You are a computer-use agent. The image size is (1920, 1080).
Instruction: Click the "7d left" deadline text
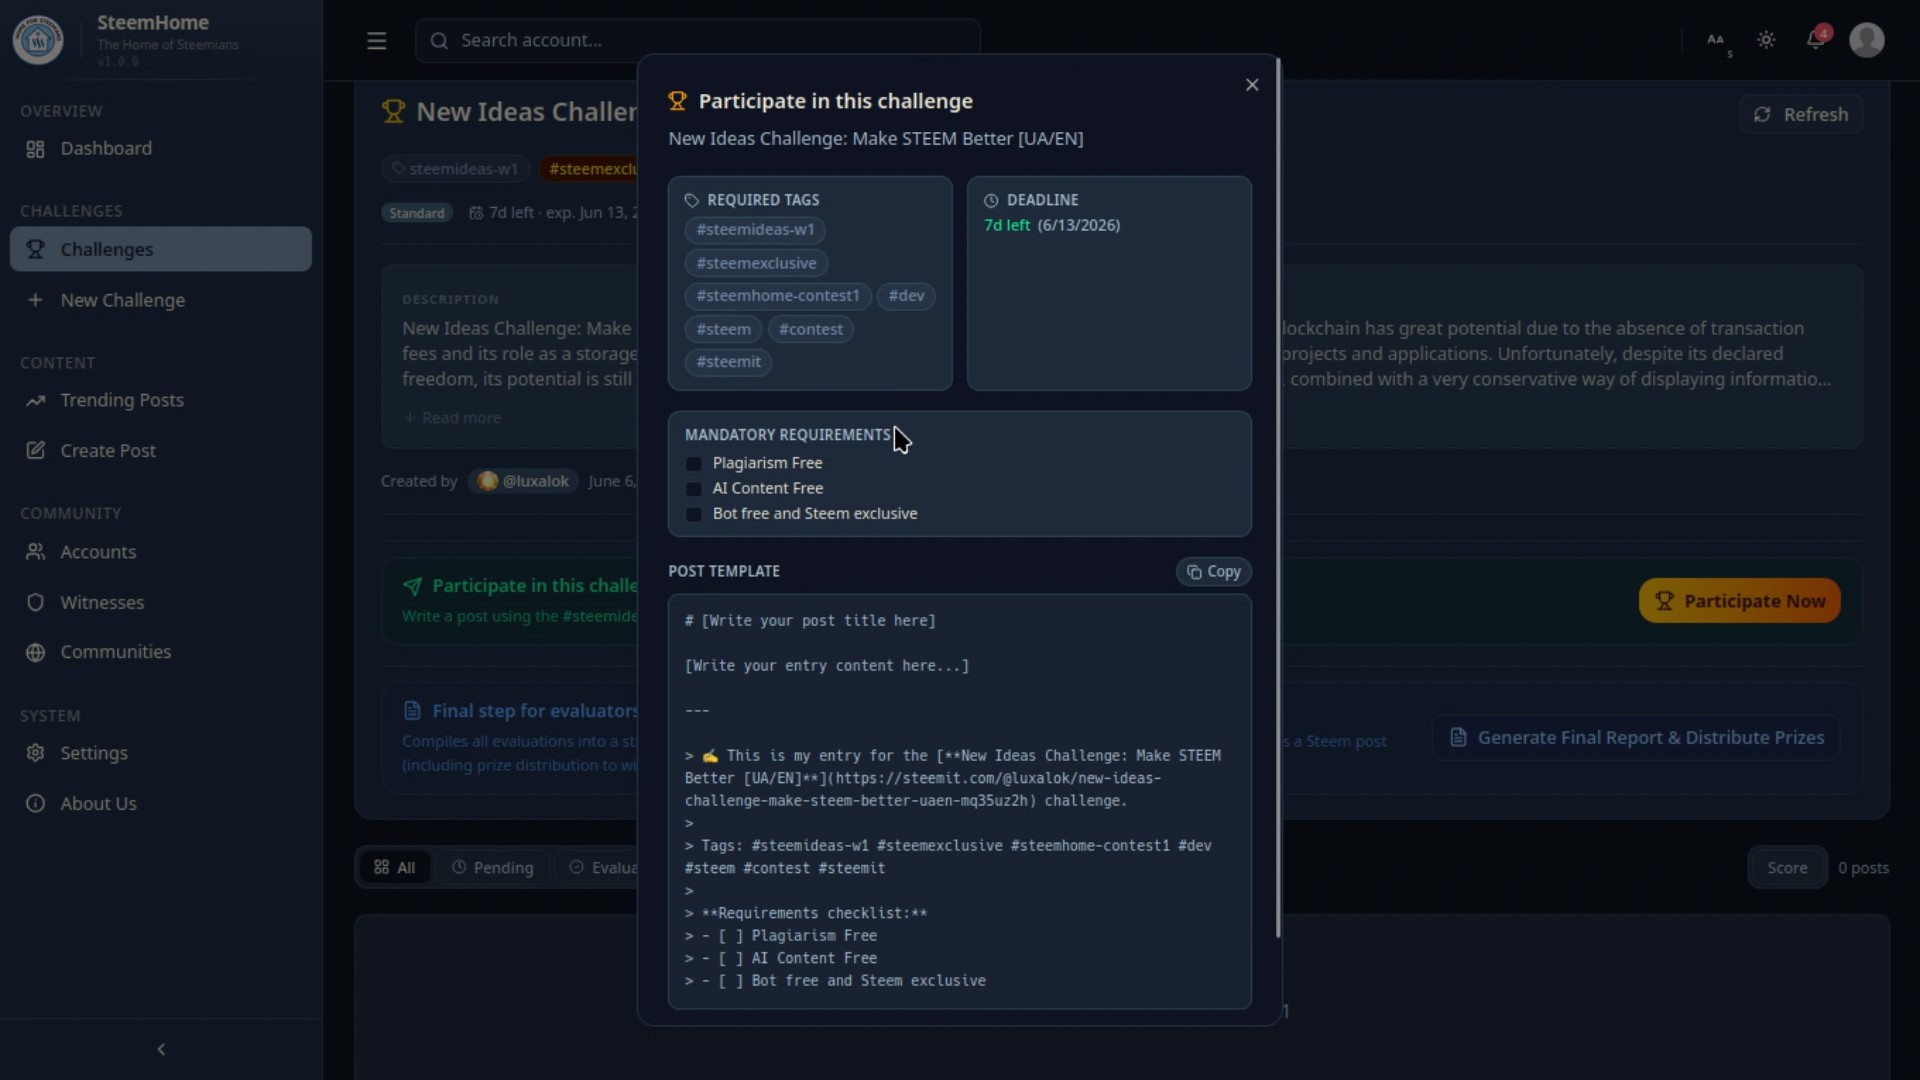coord(1007,226)
